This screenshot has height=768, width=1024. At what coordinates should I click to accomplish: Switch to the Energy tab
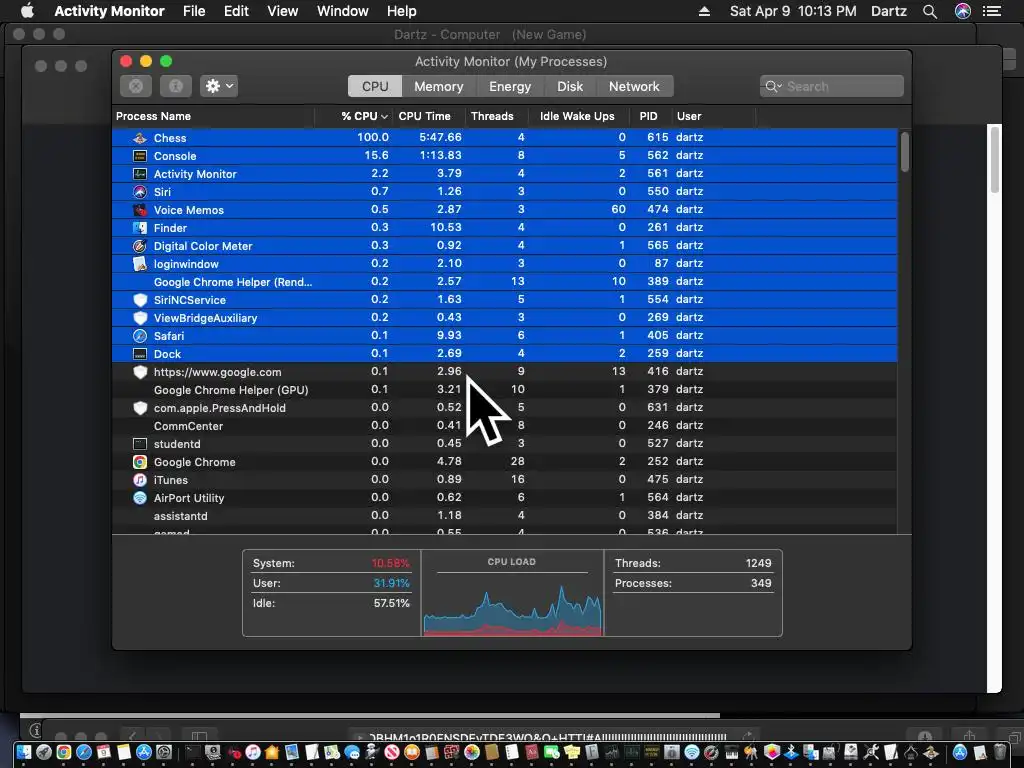pyautogui.click(x=510, y=86)
